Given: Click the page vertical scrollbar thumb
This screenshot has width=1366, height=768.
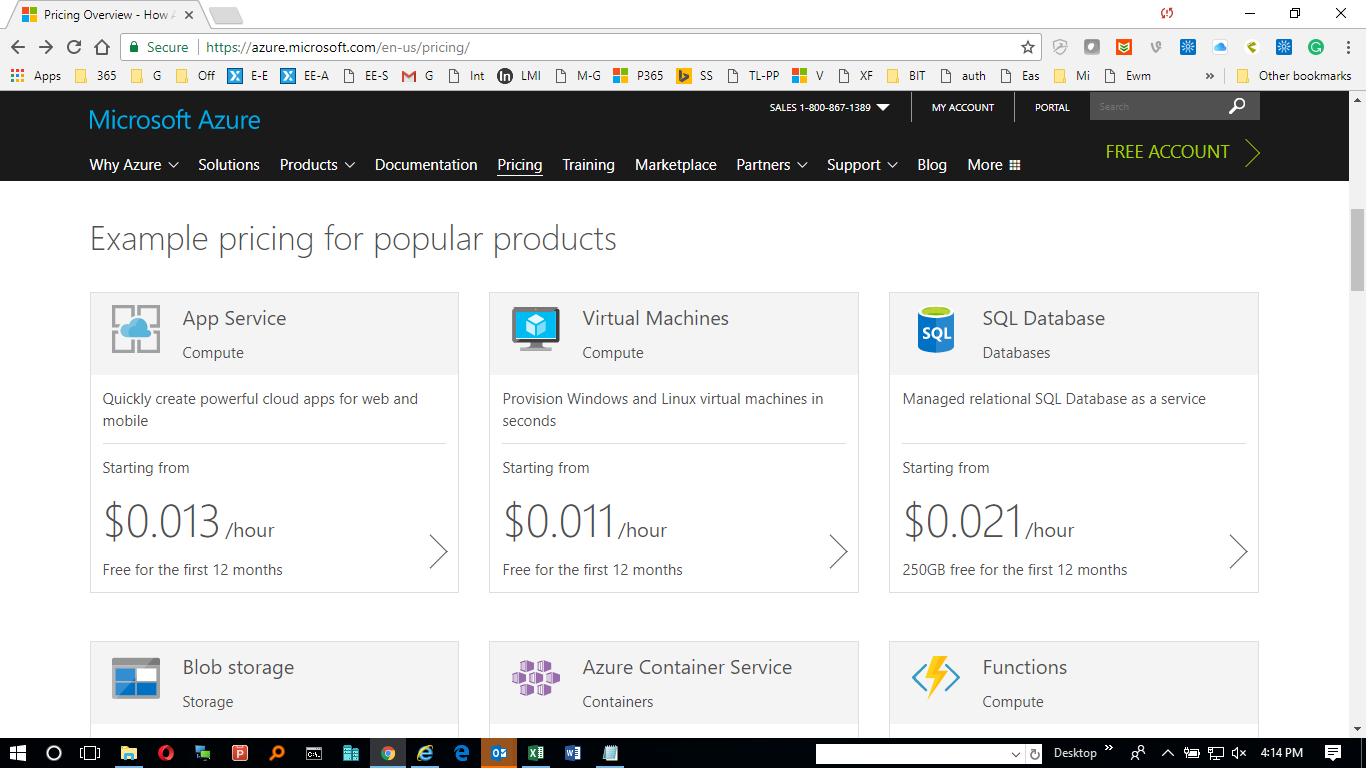Looking at the screenshot, I should click(x=1357, y=251).
